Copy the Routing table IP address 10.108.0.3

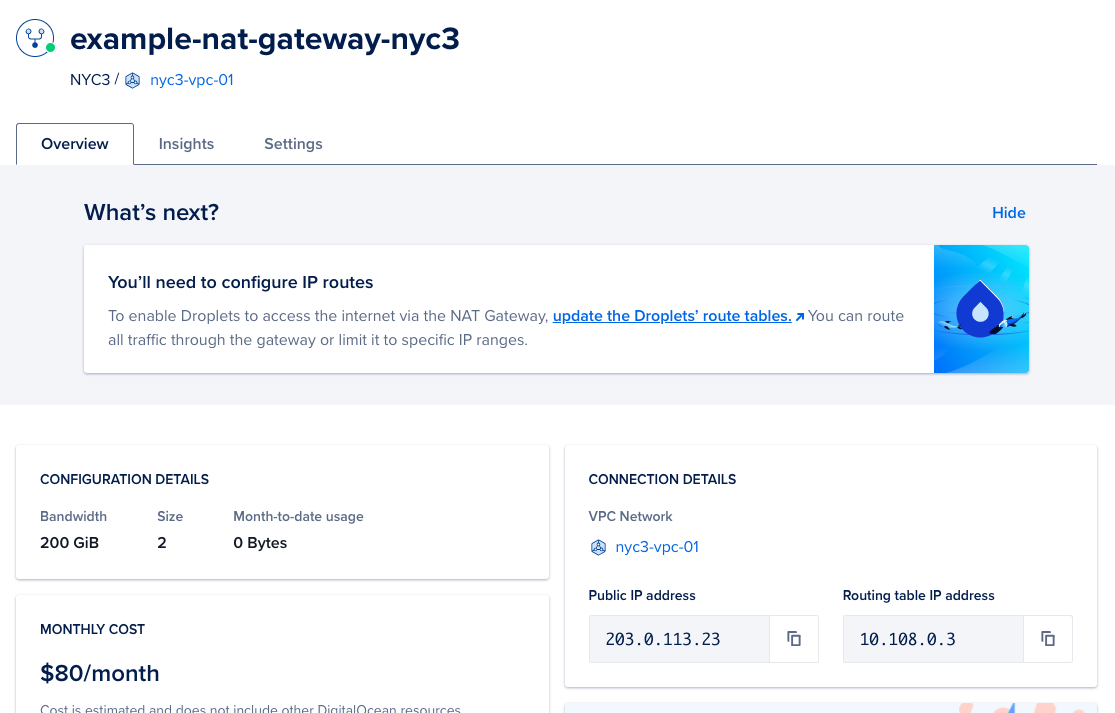click(x=1047, y=638)
